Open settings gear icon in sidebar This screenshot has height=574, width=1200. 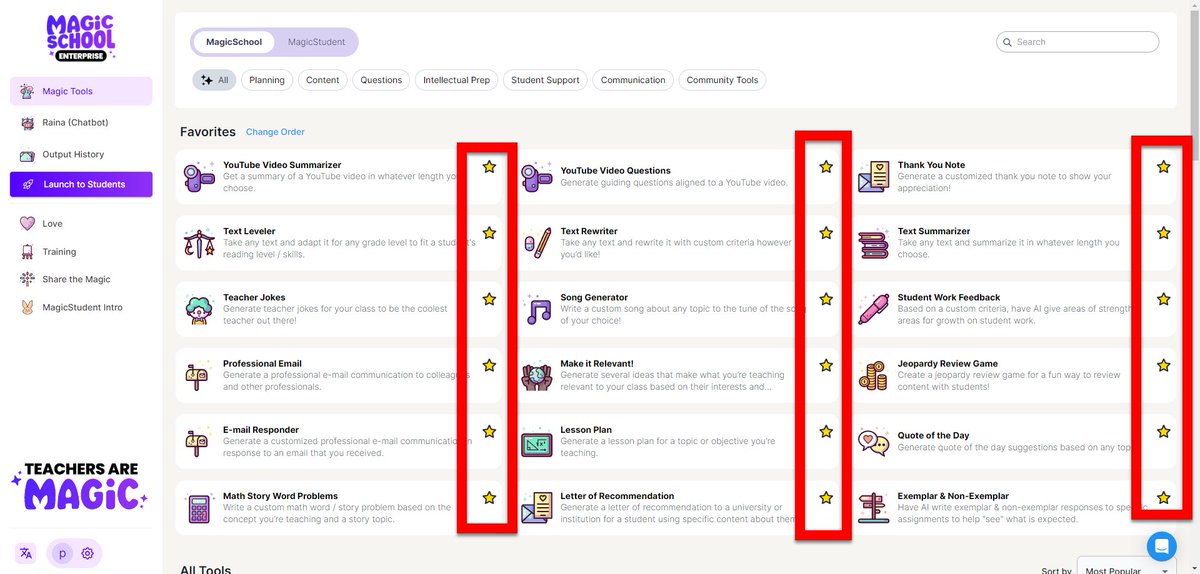[87, 553]
